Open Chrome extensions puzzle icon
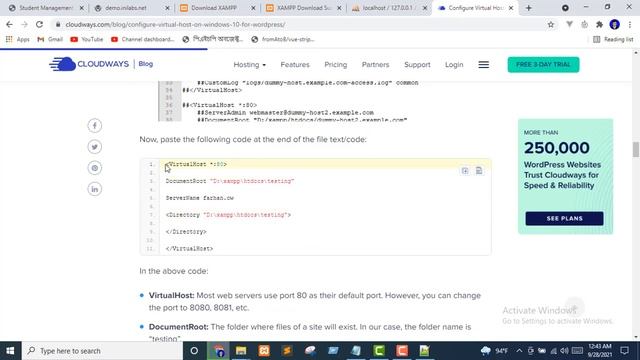The width and height of the screenshot is (640, 360). (x=599, y=24)
